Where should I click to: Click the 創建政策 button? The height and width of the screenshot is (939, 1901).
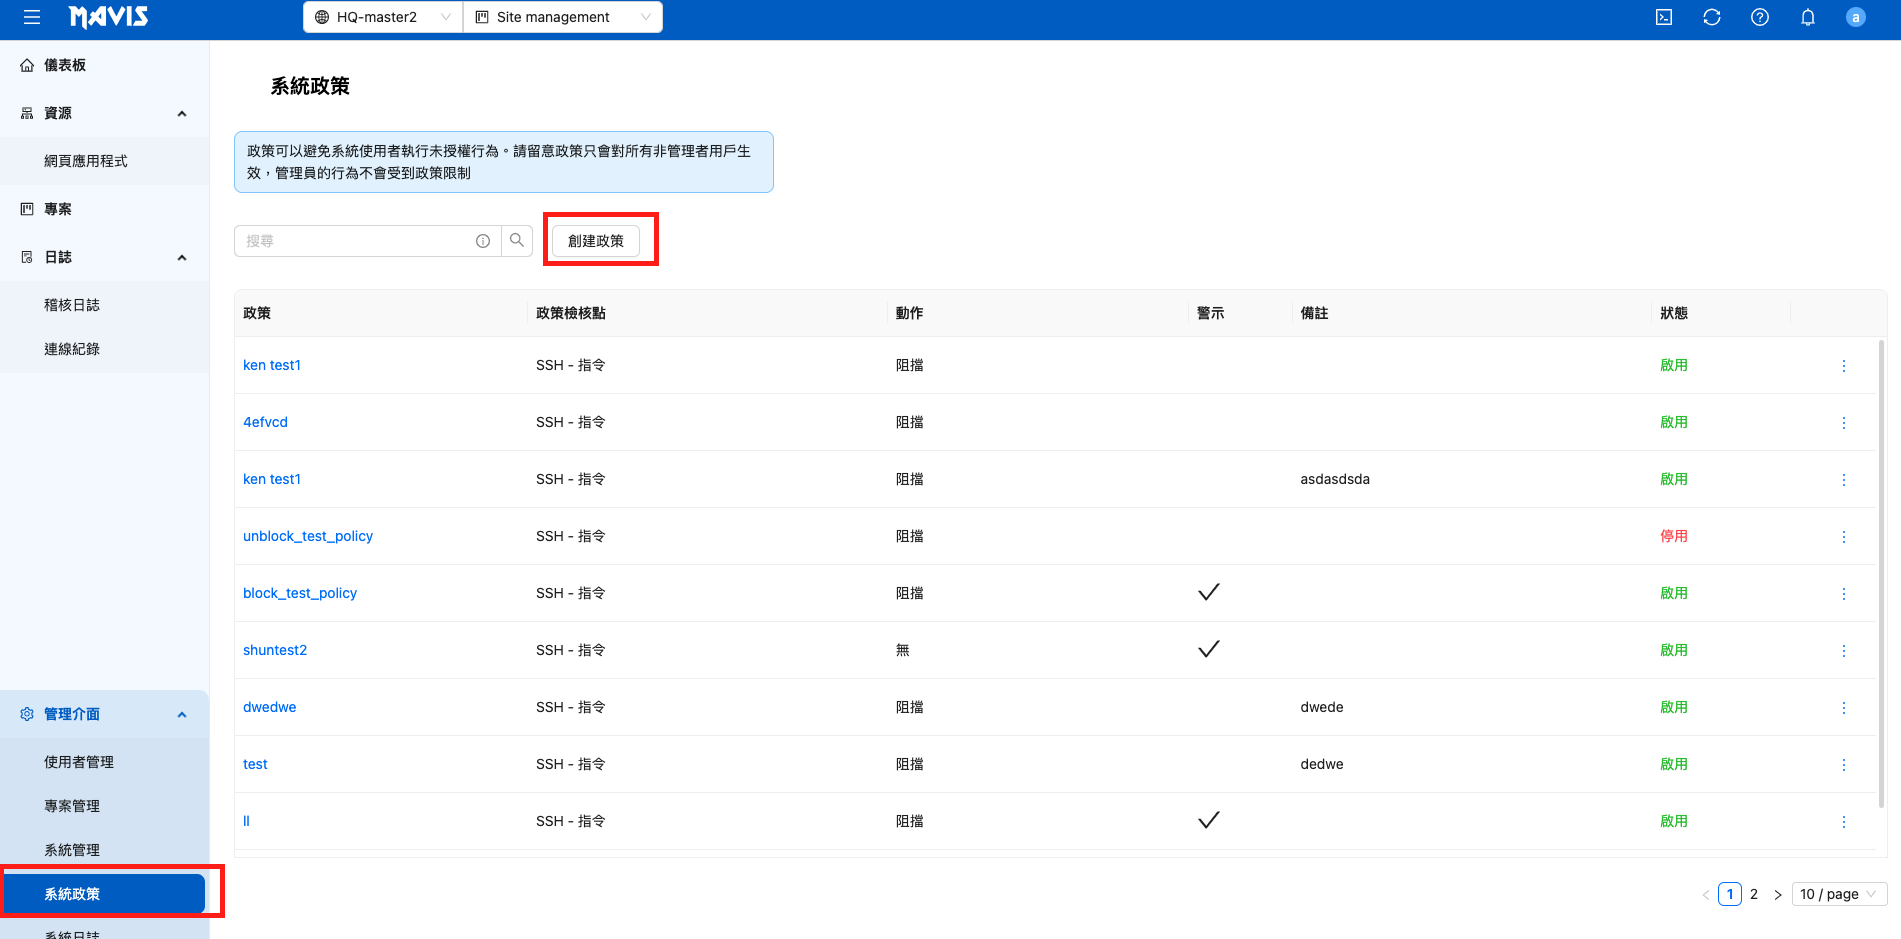(x=596, y=241)
